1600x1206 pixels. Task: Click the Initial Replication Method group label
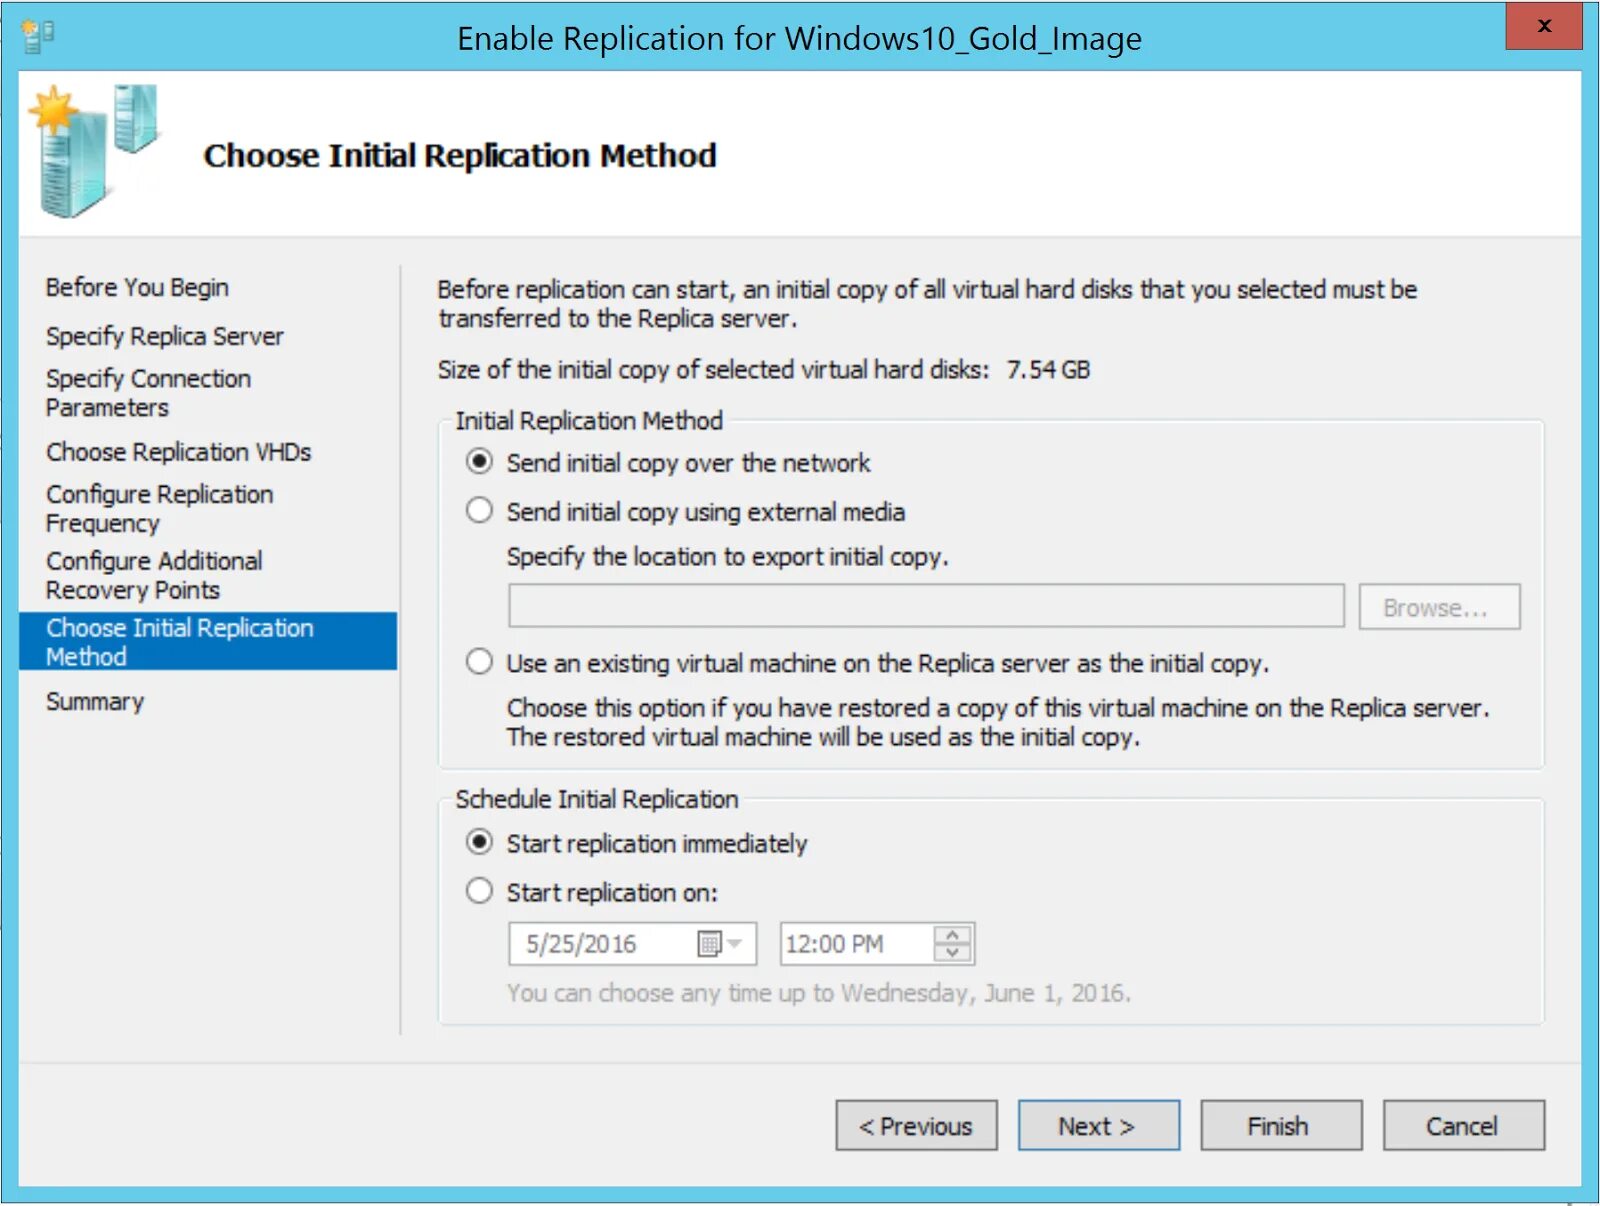589,421
